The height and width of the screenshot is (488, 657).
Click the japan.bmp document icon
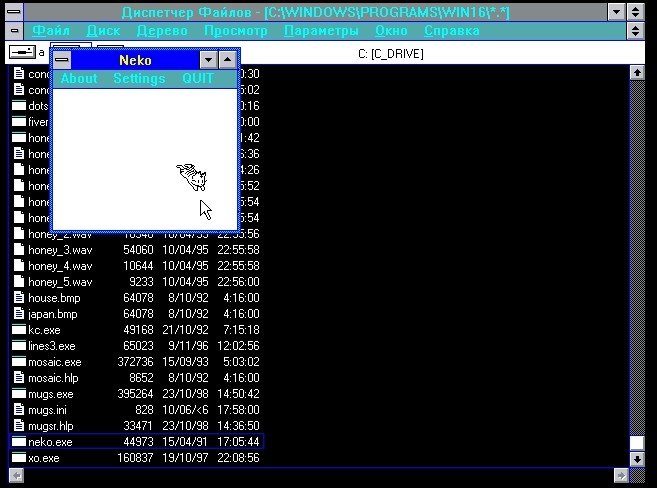point(19,314)
